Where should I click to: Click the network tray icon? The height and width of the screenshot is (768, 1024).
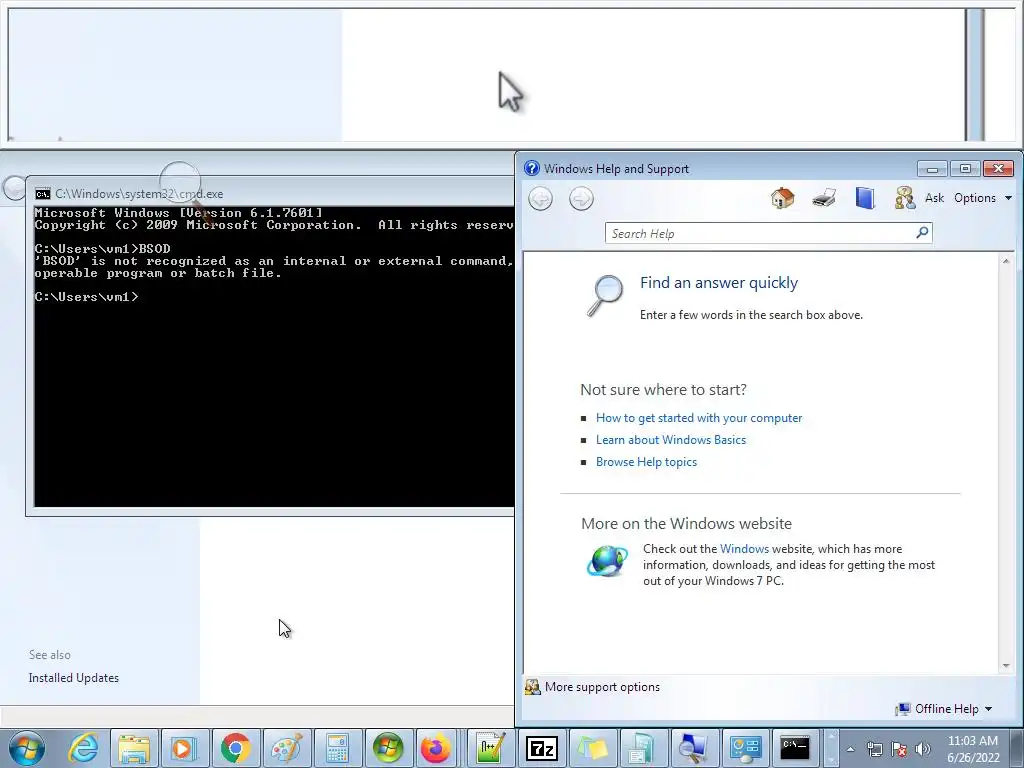click(x=874, y=749)
